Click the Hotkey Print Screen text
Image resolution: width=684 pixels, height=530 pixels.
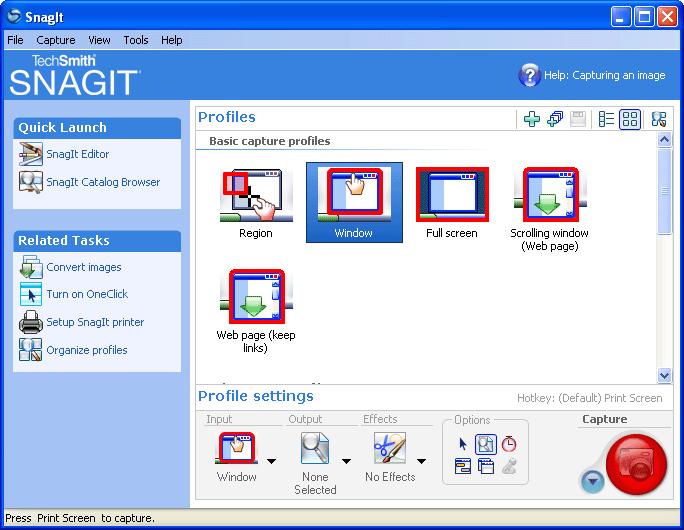[589, 398]
